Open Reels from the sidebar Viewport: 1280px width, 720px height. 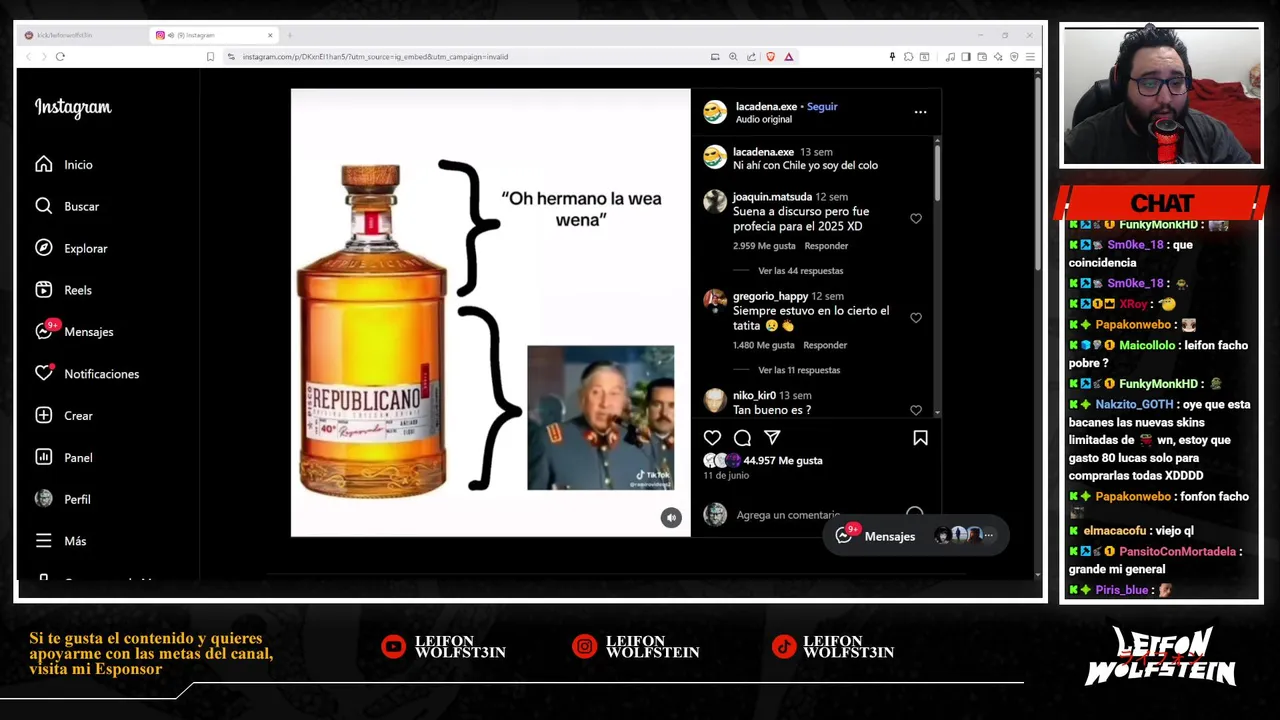[x=63, y=290]
